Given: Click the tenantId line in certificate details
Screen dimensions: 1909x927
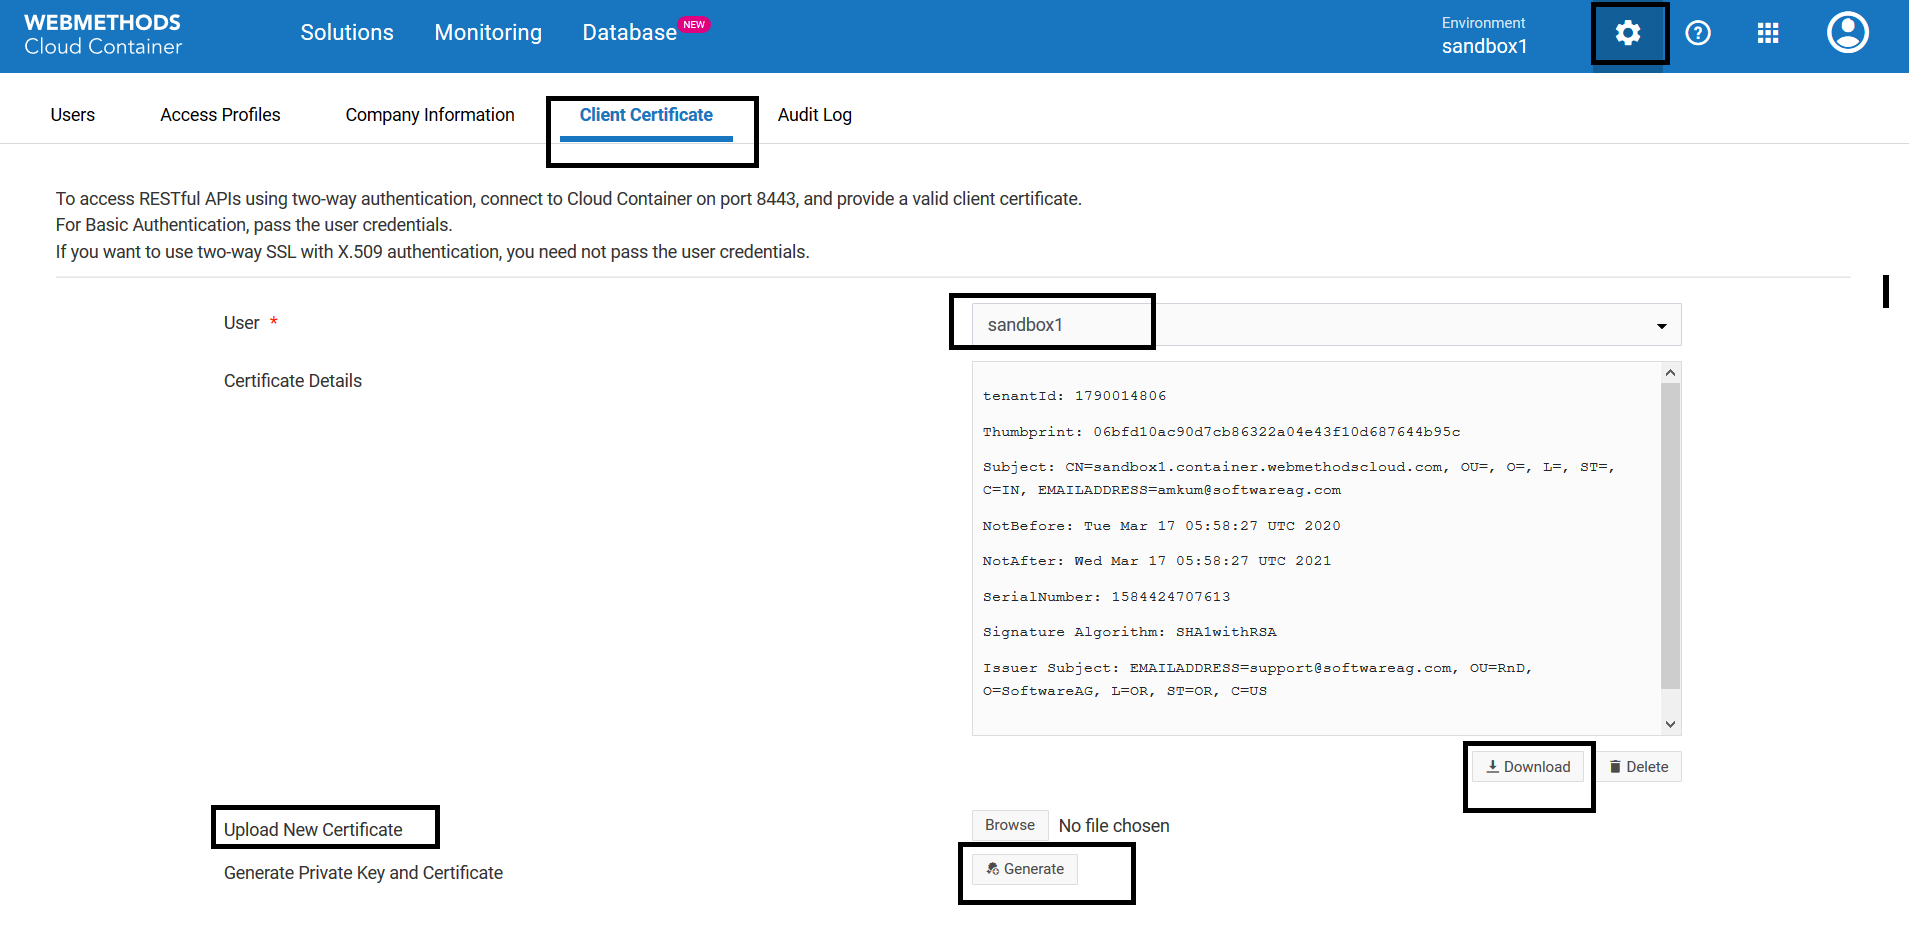Looking at the screenshot, I should click(1074, 396).
